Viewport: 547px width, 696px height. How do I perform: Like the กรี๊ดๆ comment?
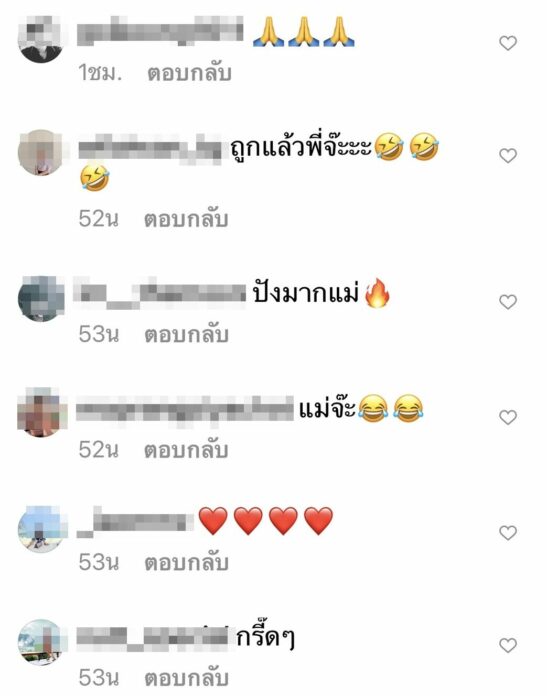(508, 645)
